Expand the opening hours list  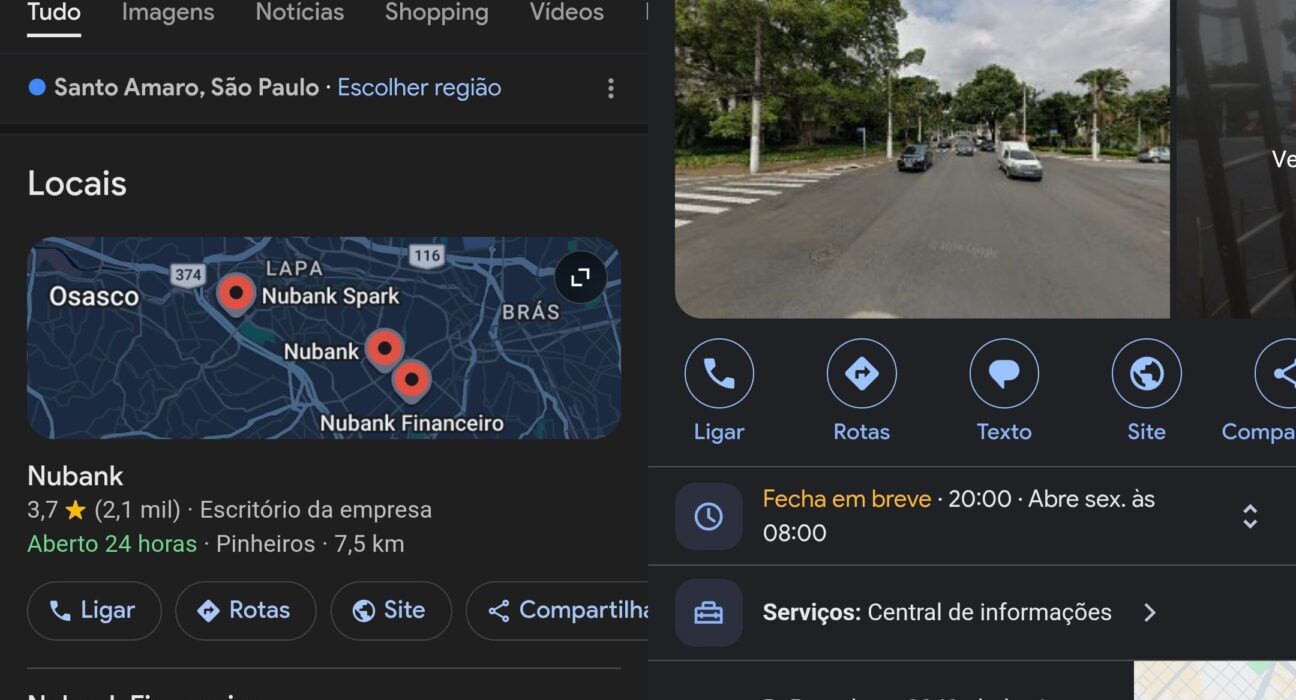pos(1250,516)
